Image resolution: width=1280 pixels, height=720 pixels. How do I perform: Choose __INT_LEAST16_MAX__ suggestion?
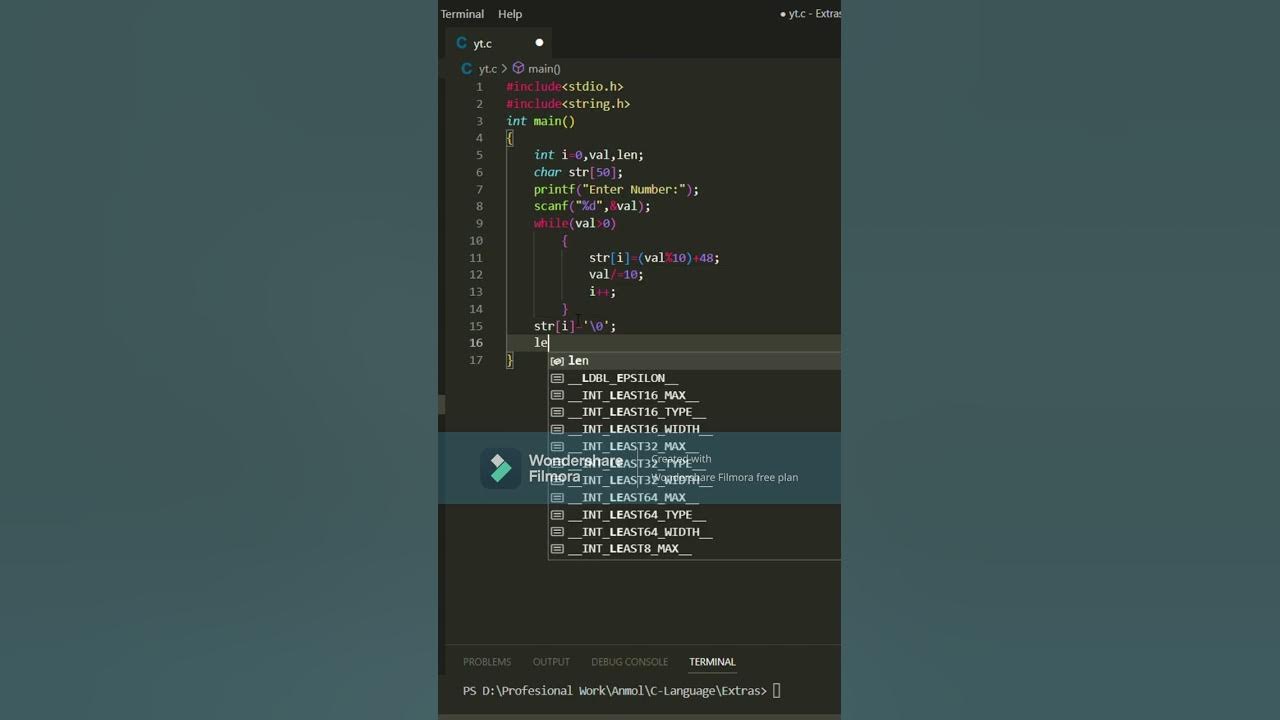tap(694, 395)
